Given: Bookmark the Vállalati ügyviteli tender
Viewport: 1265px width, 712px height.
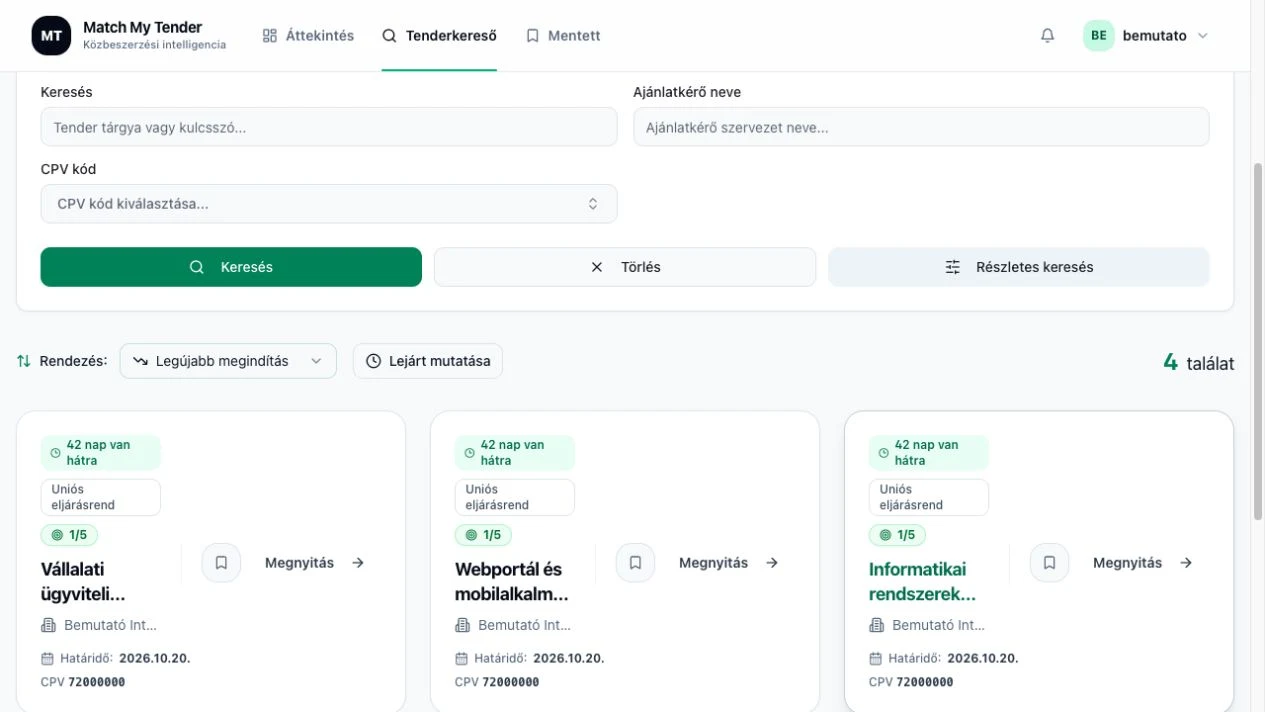Looking at the screenshot, I should pos(221,563).
